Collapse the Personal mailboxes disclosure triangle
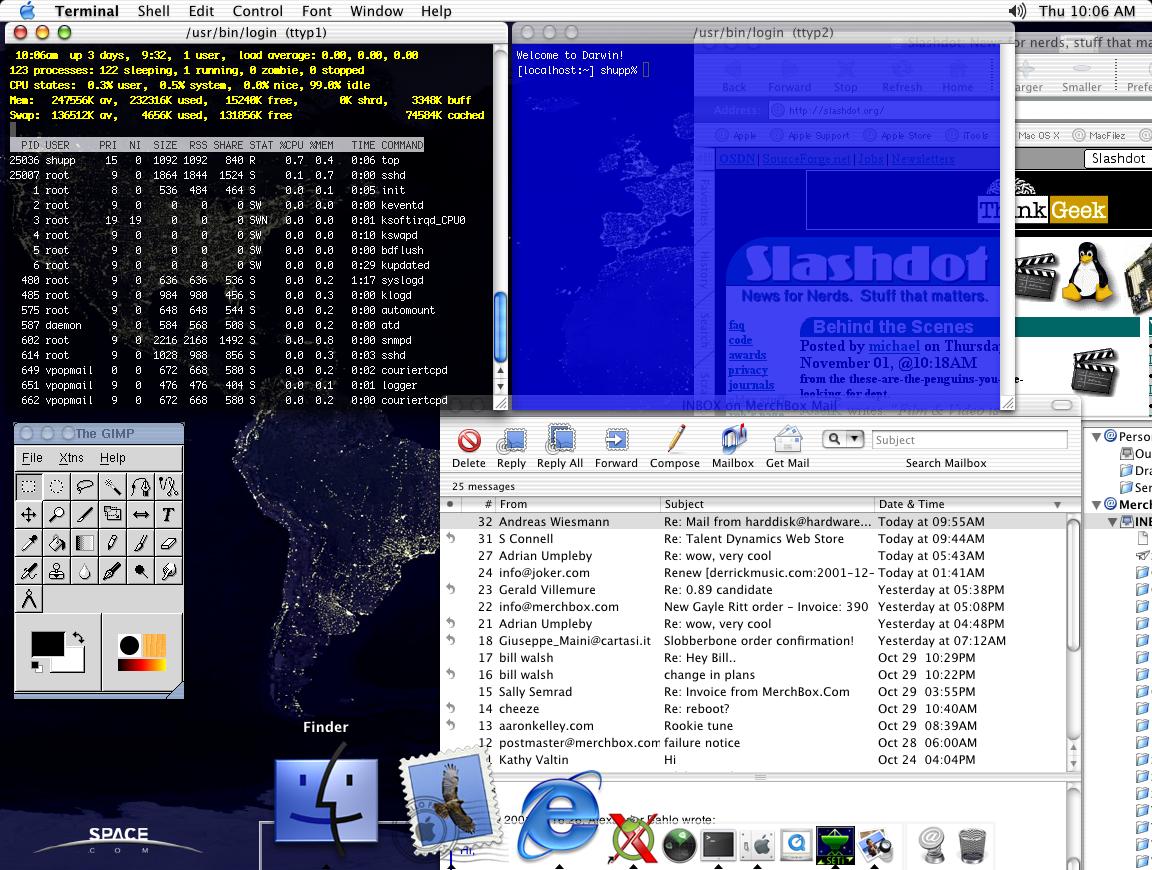Viewport: 1152px width, 870px height. click(x=1097, y=437)
